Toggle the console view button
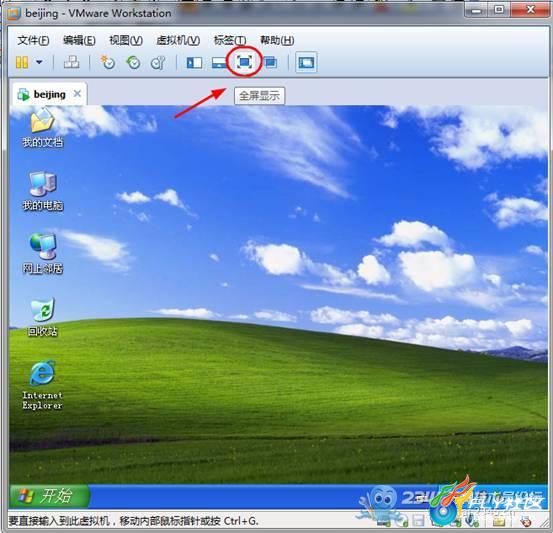Screen dimensions: 553x533 [x=306, y=62]
